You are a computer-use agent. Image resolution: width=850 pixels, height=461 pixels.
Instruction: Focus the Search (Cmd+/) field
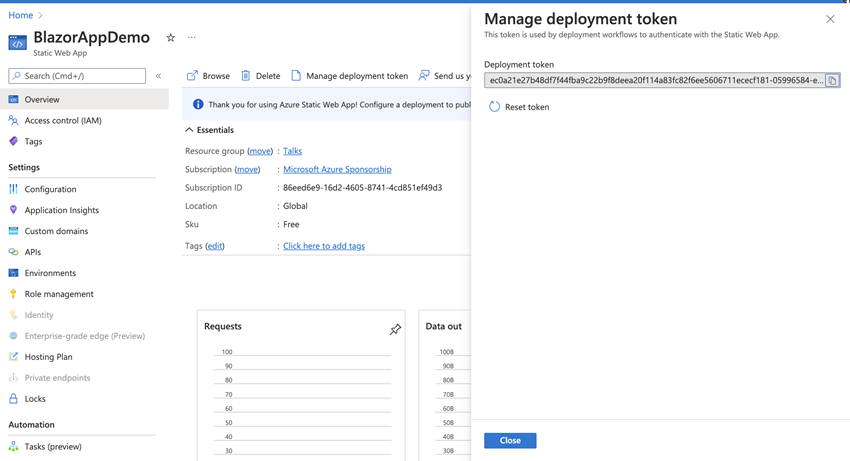pos(77,76)
